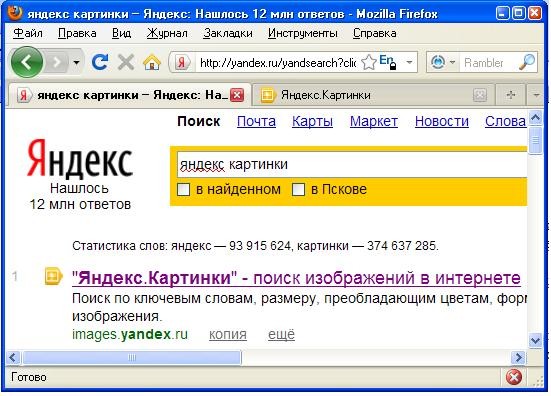The width and height of the screenshot is (551, 396).
Task: Bookmark this page with the star icon
Action: [x=368, y=63]
